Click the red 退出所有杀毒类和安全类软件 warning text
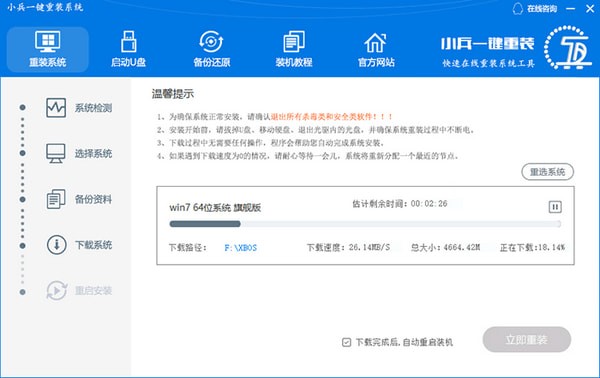The width and height of the screenshot is (600, 378). pos(332,117)
